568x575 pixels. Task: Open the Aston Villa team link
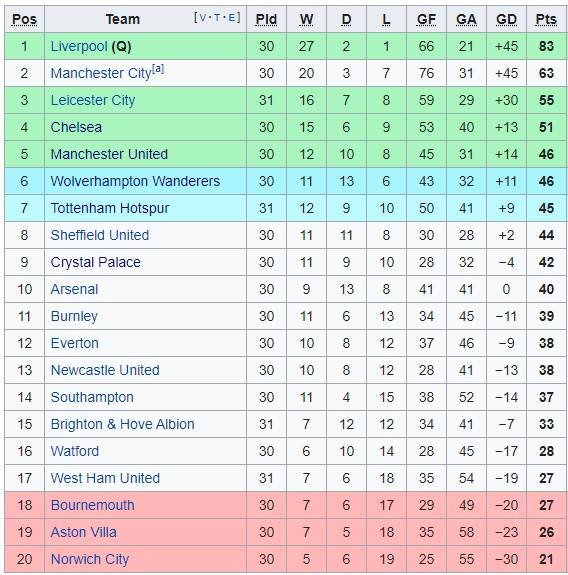[84, 532]
